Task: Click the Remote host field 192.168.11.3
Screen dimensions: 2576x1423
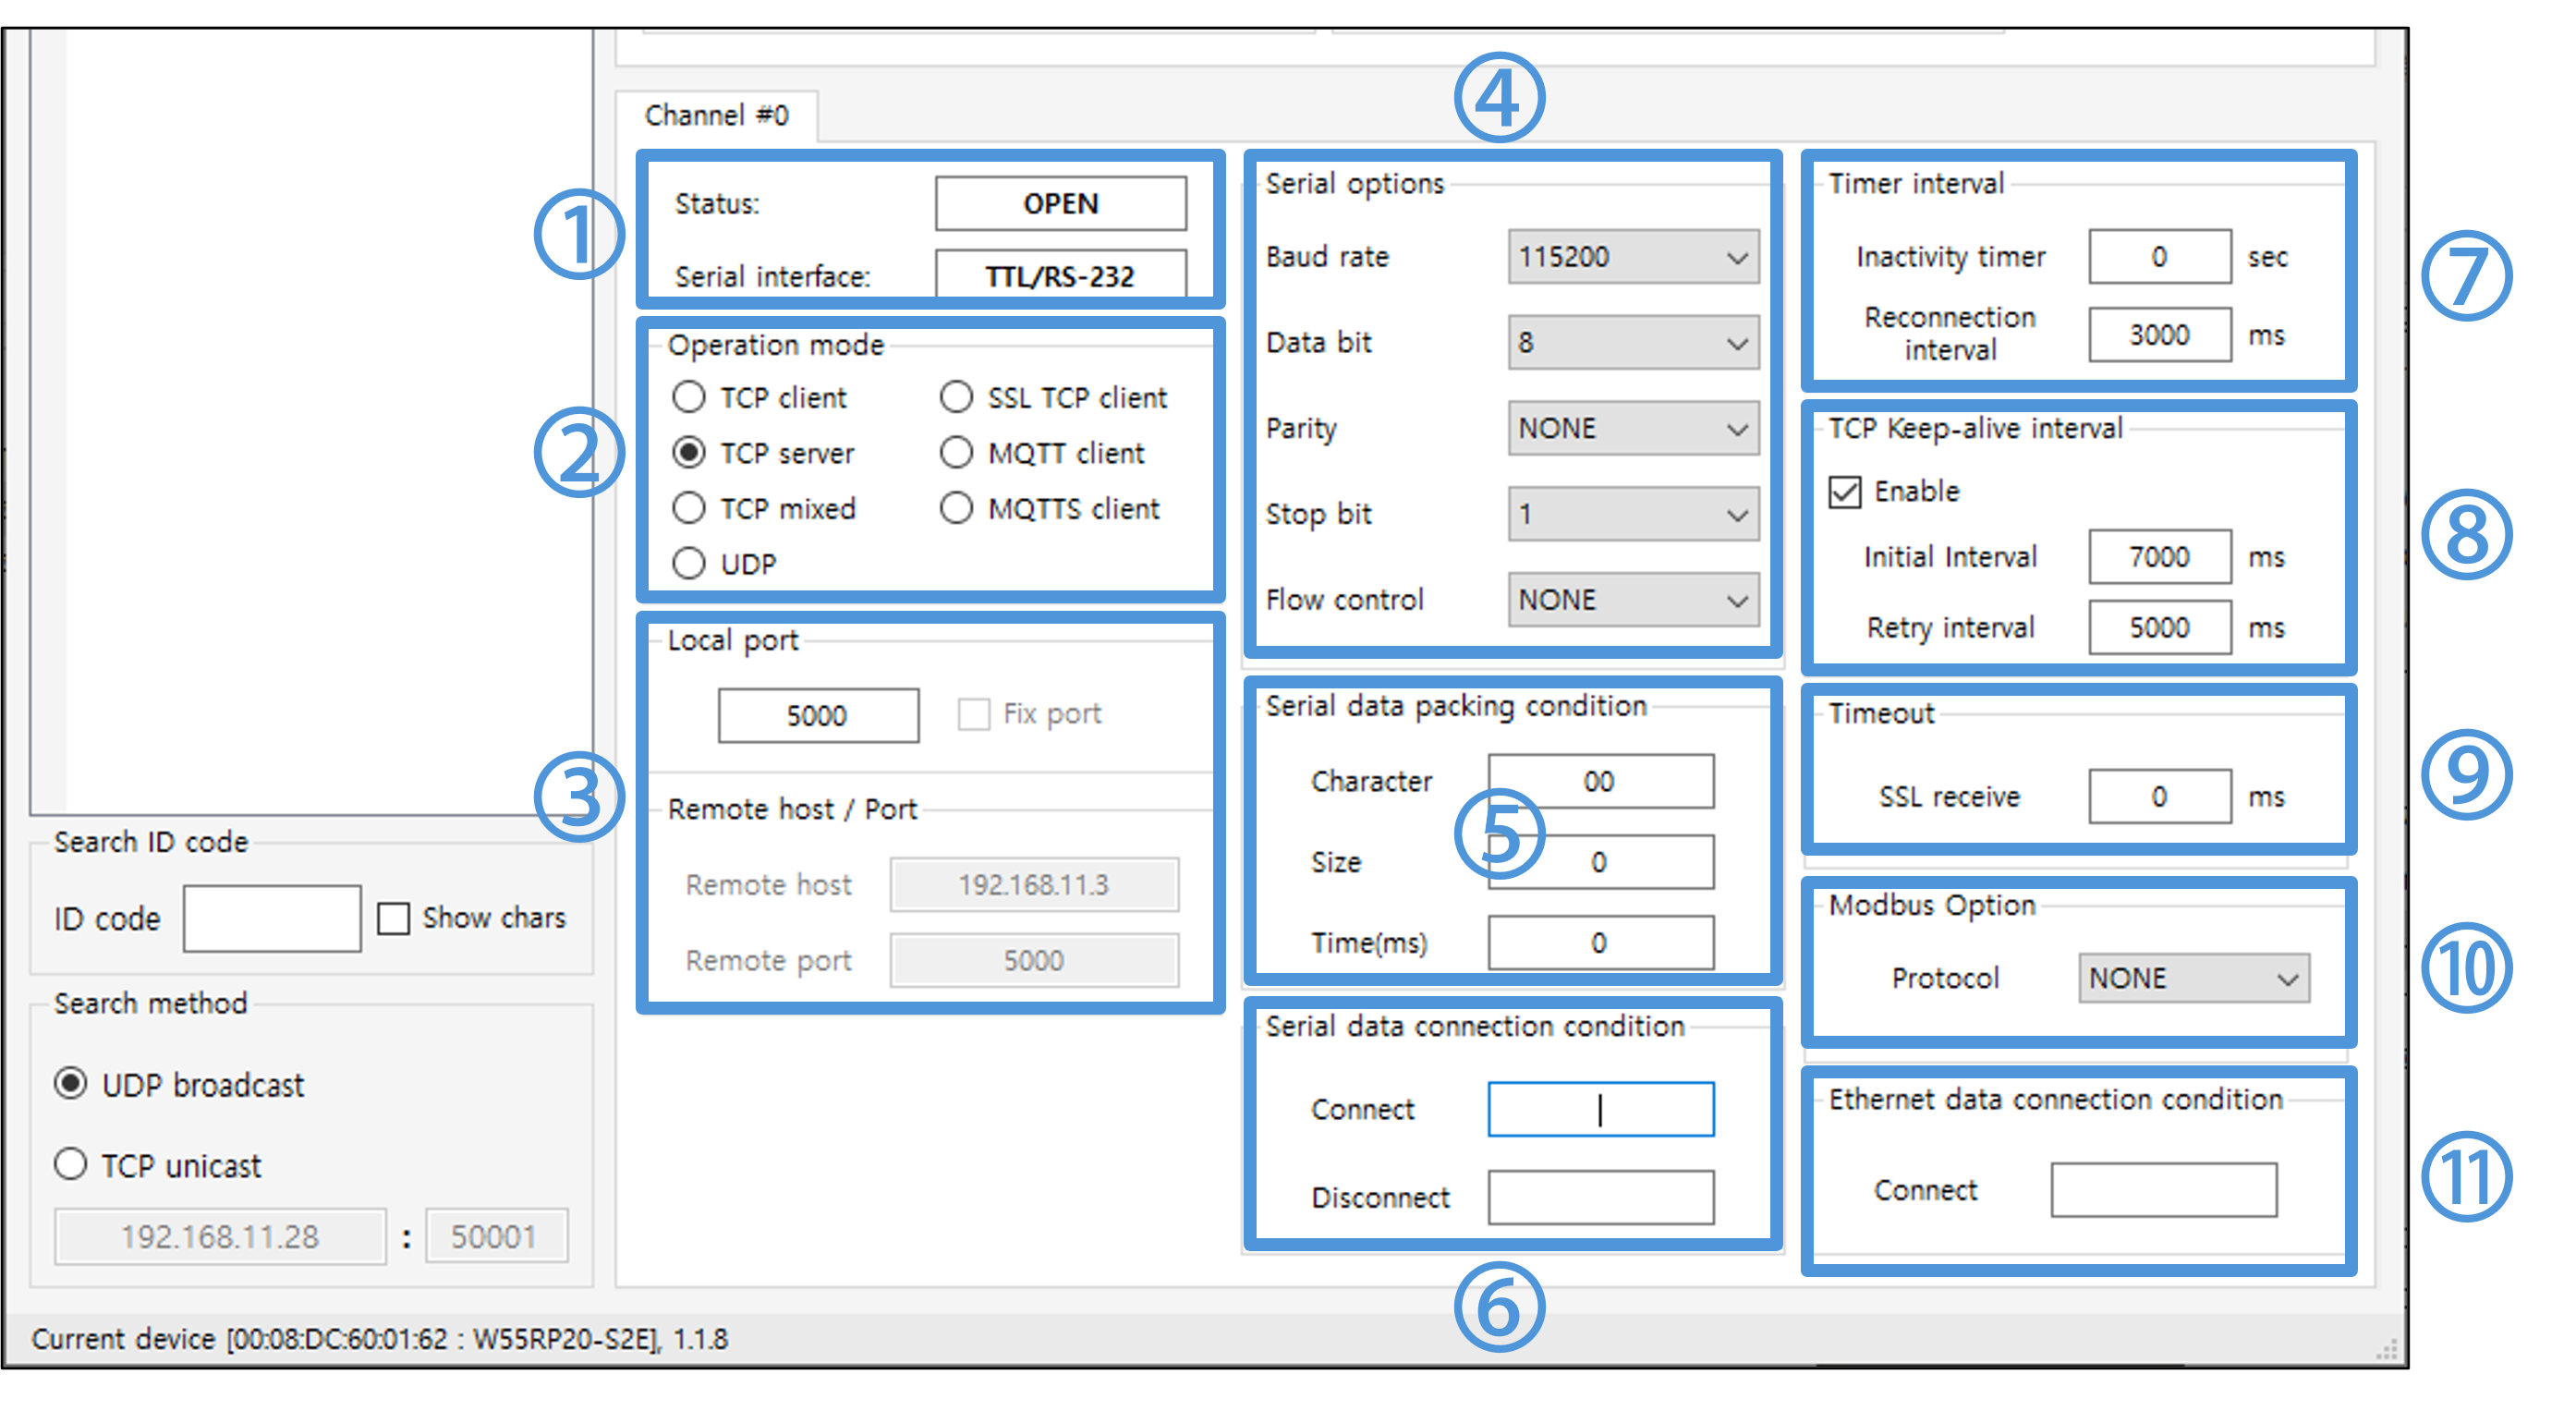Action: pos(1034,885)
